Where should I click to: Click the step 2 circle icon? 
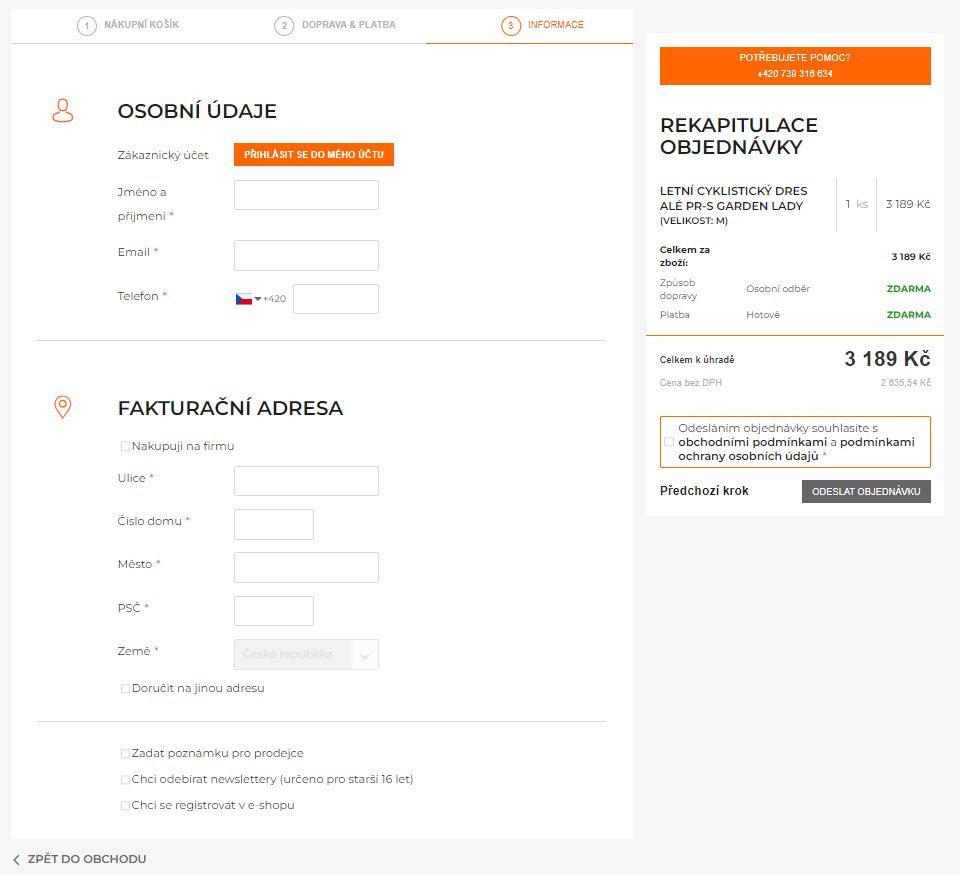(x=284, y=26)
